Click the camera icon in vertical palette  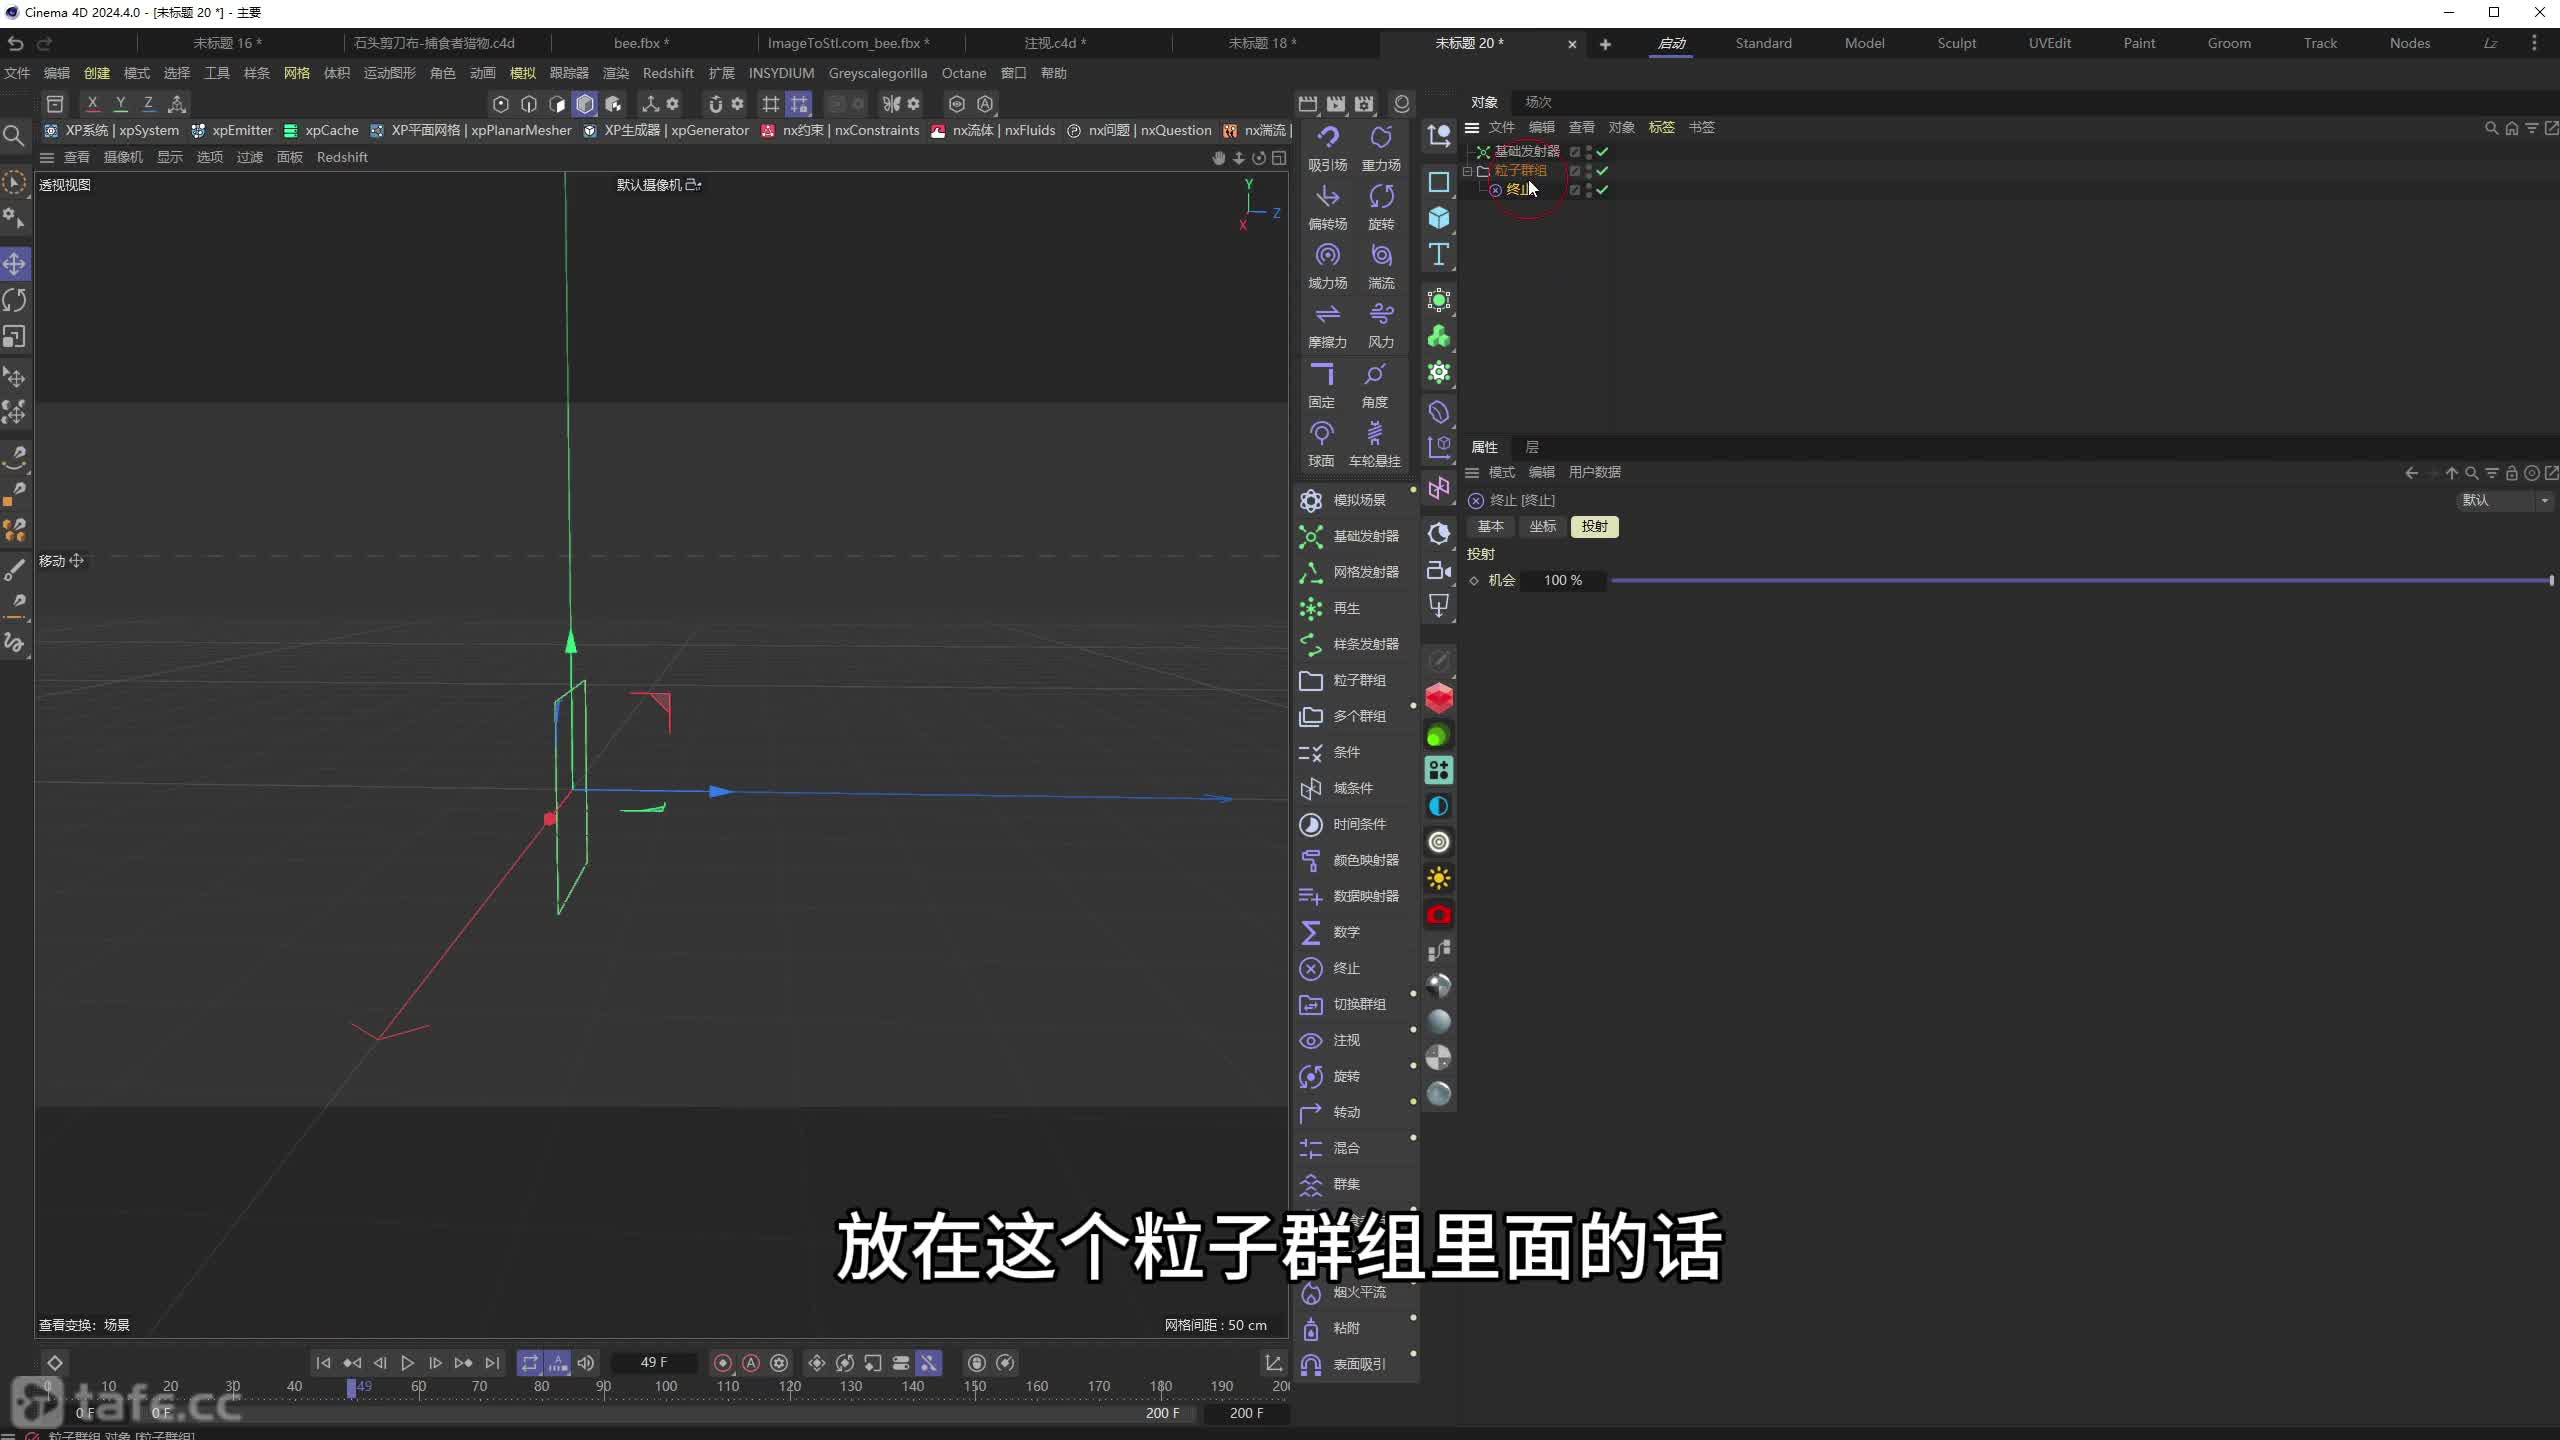coord(1439,570)
